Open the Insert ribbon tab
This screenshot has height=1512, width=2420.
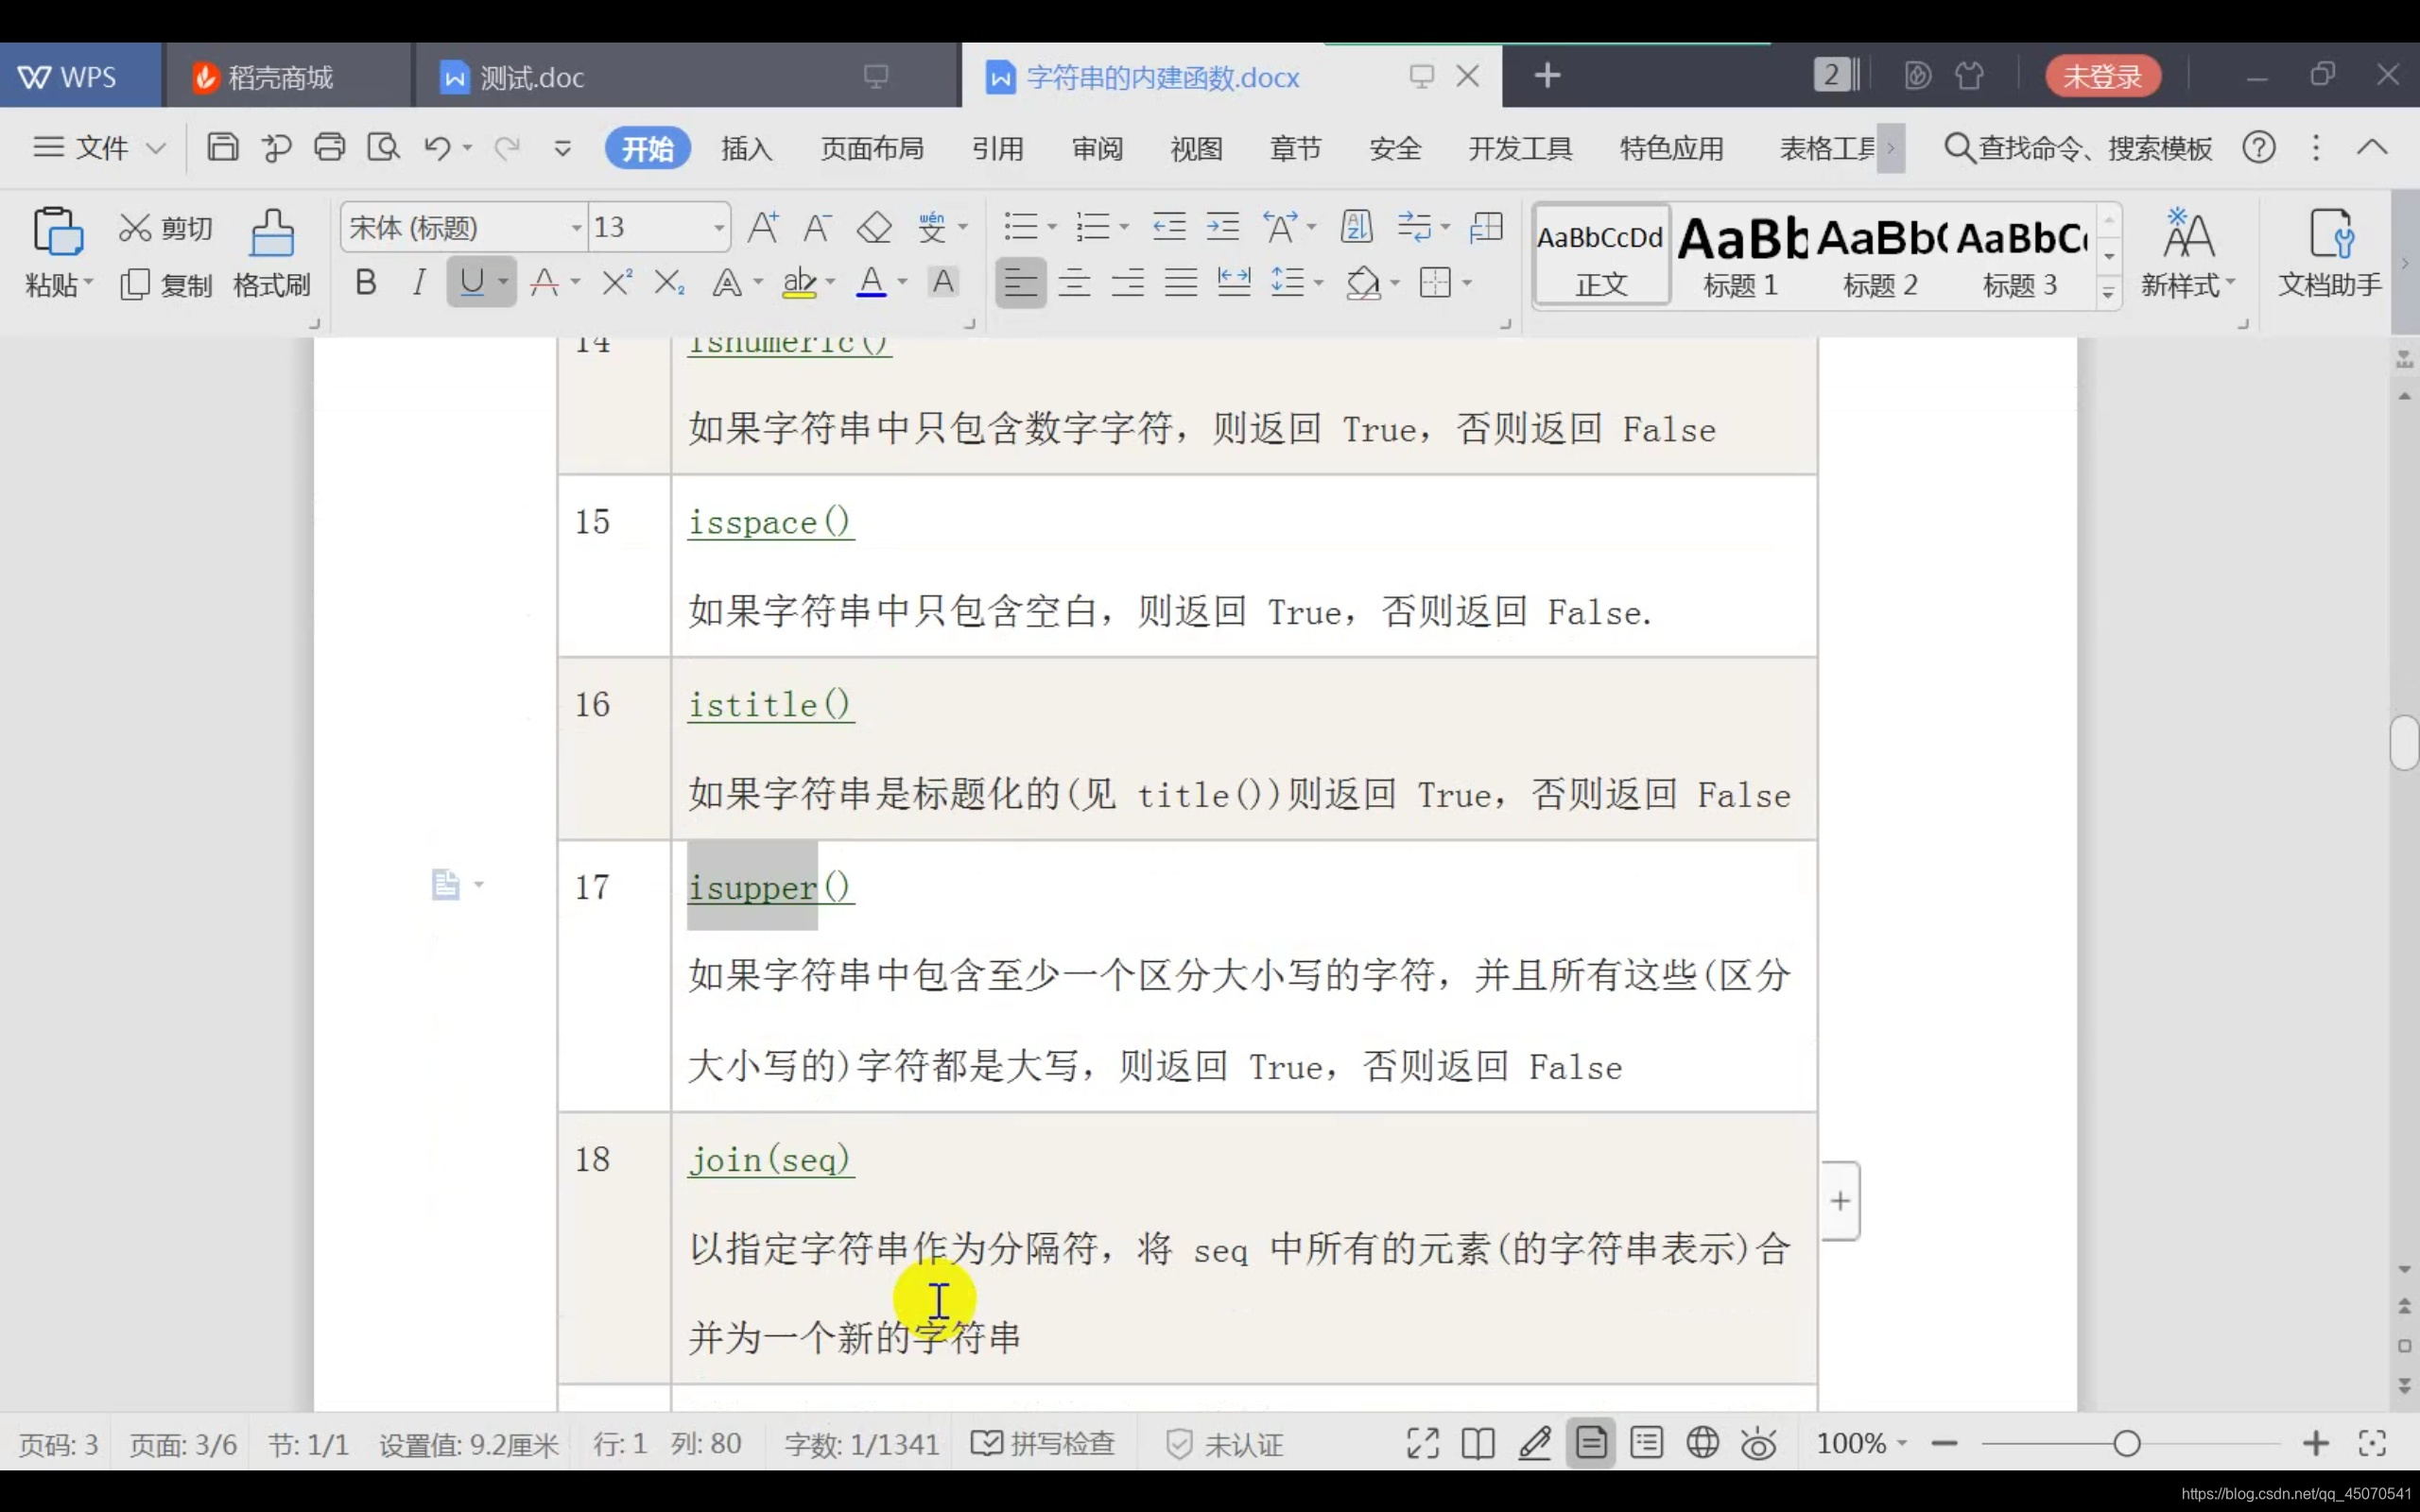(746, 148)
